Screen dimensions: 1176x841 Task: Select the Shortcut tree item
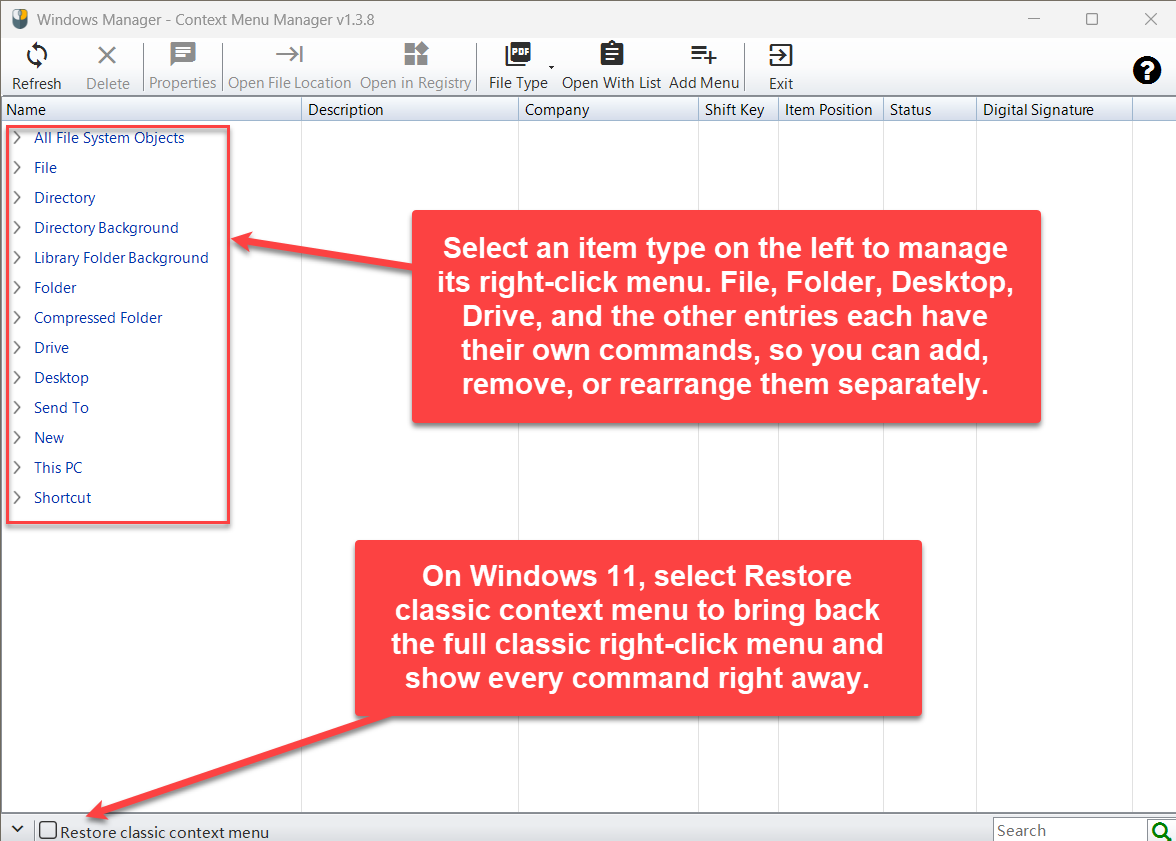coord(62,498)
